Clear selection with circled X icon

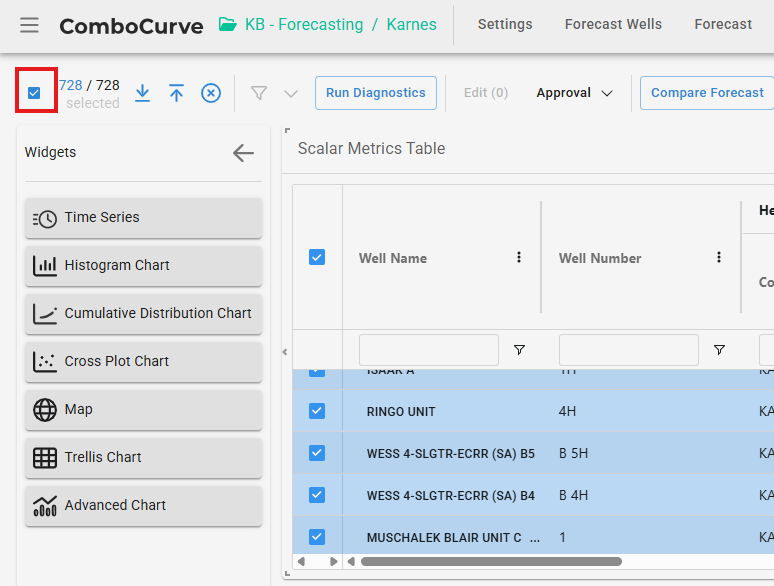click(x=211, y=93)
